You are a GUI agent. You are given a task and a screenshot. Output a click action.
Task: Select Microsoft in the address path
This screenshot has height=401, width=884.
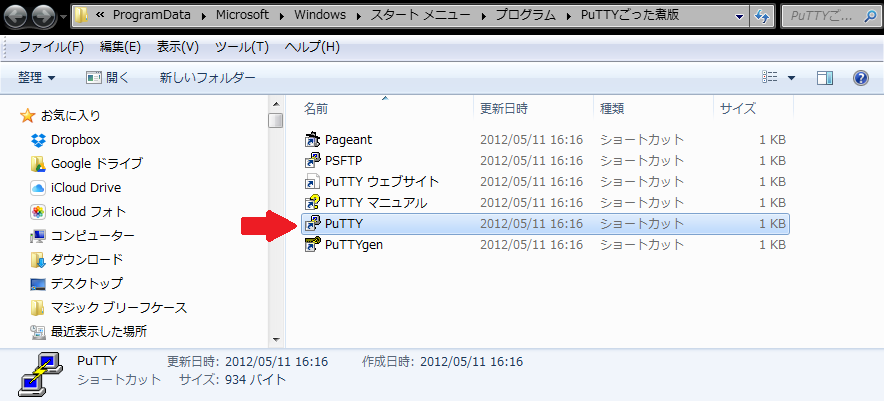[242, 16]
